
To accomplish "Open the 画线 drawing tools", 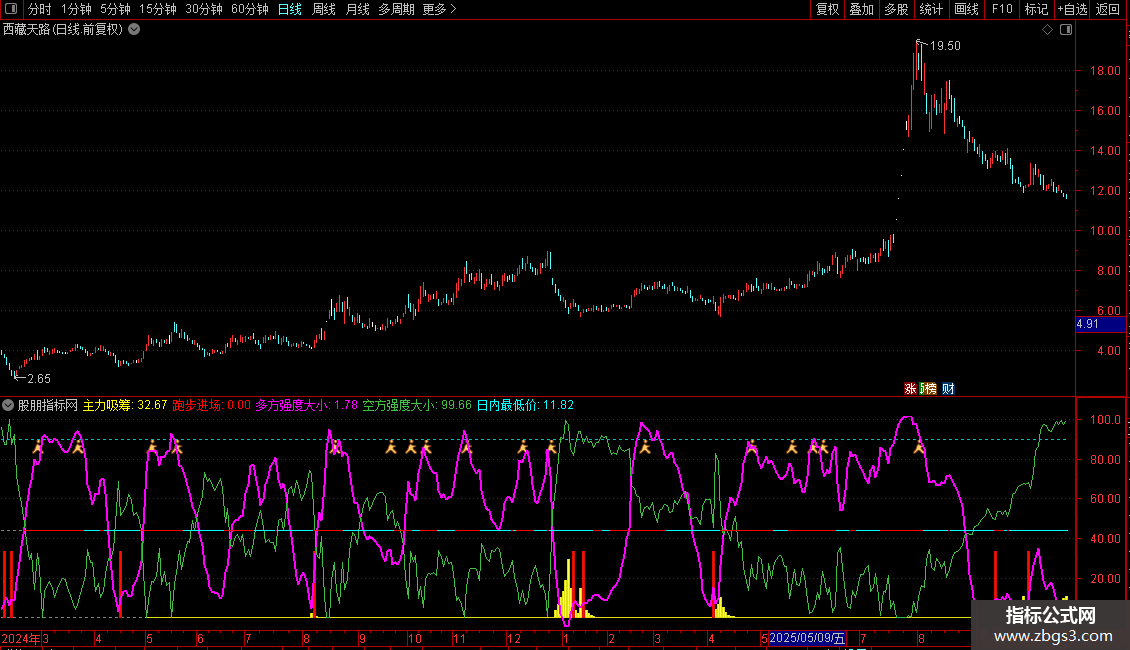I will coord(966,9).
